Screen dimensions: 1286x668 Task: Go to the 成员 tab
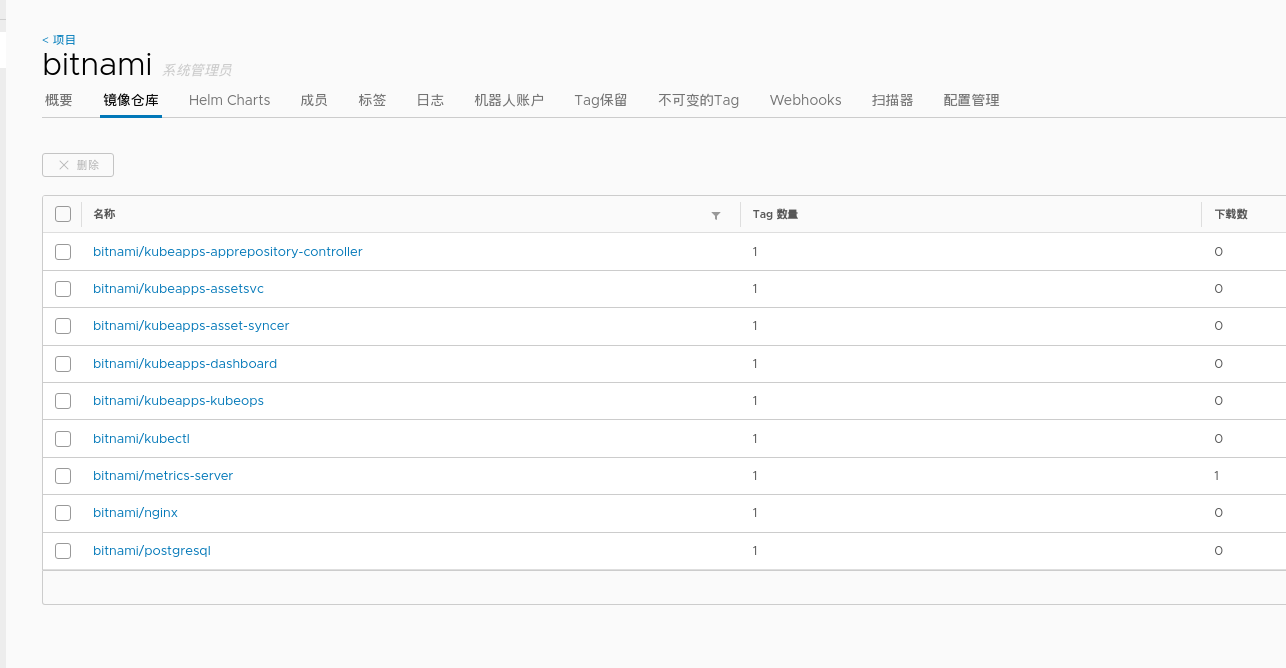[x=314, y=100]
